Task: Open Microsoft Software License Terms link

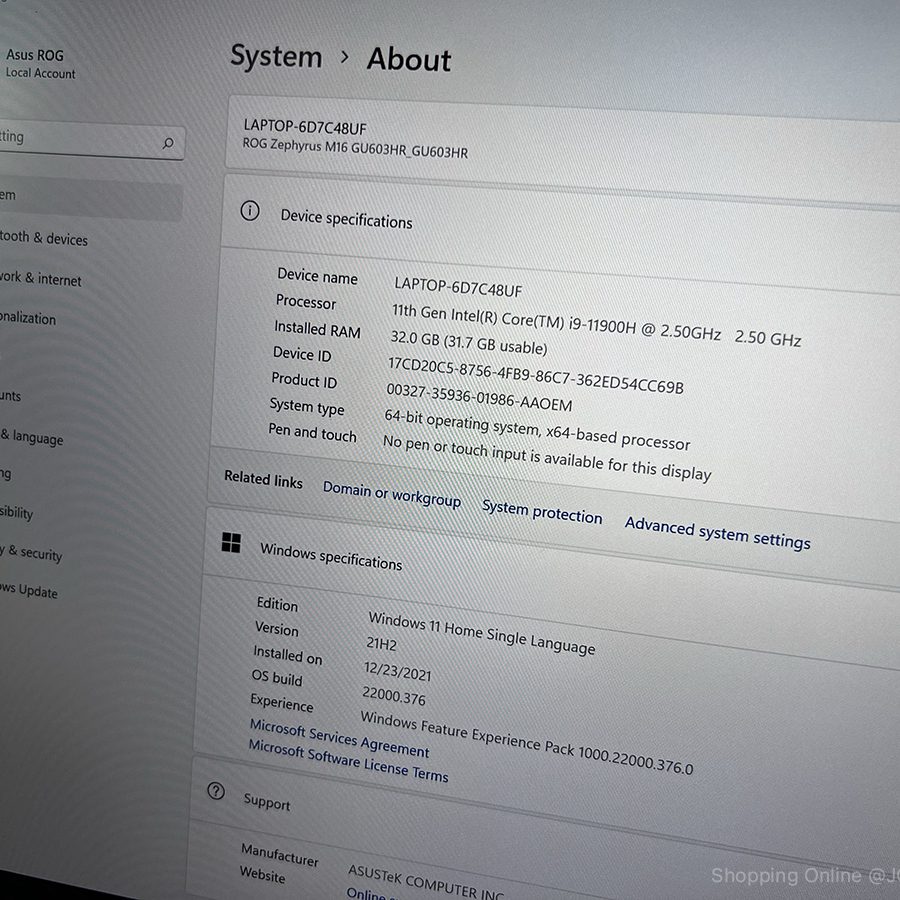Action: coord(348,761)
